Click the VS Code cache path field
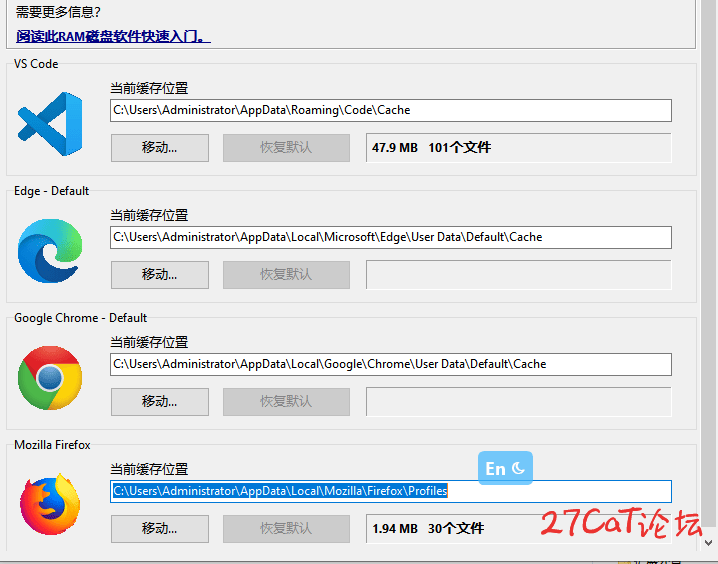The image size is (718, 564). click(x=391, y=110)
